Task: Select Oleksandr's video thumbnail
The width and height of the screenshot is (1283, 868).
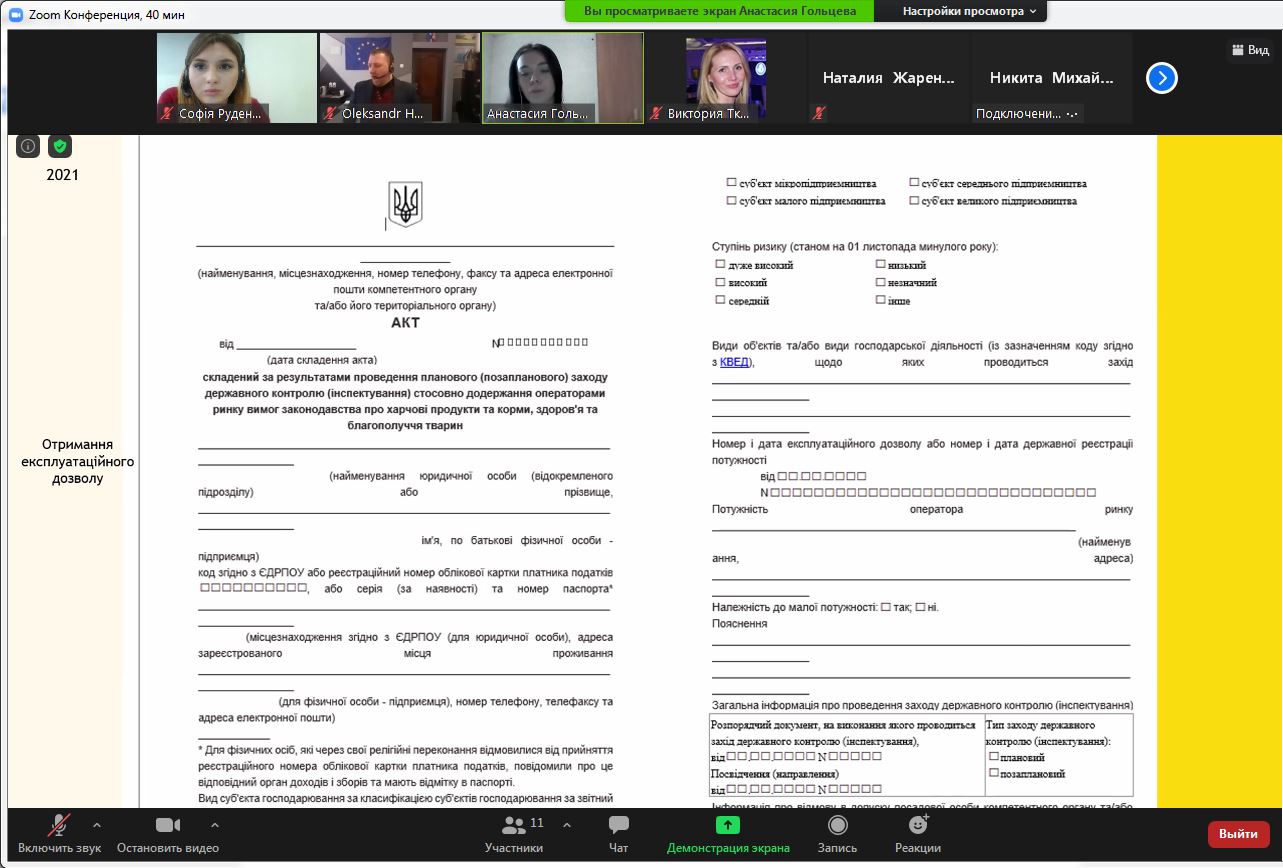Action: tap(399, 78)
